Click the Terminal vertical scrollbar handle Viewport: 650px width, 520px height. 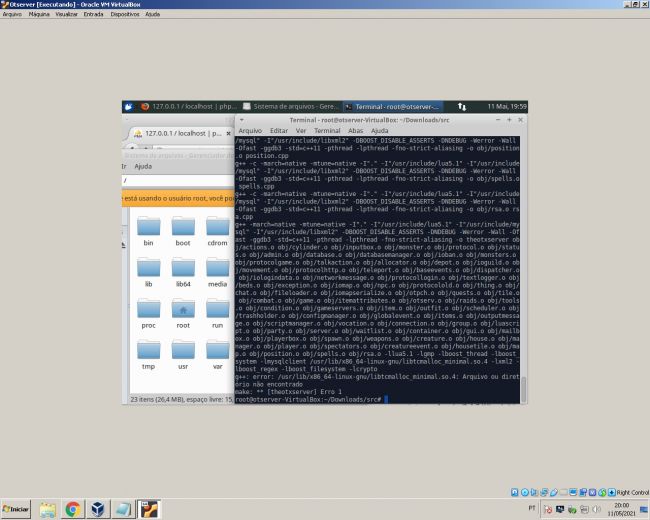click(x=524, y=389)
